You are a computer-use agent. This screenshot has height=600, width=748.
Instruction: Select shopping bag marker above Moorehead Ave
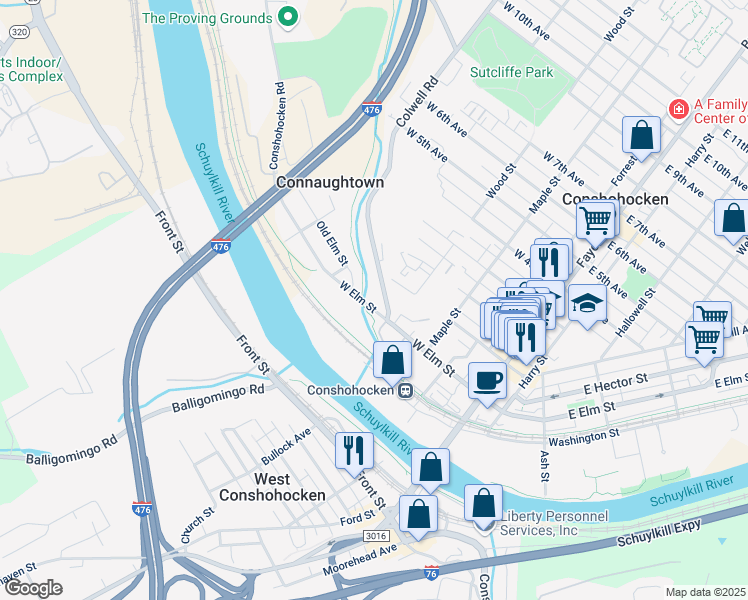(418, 515)
